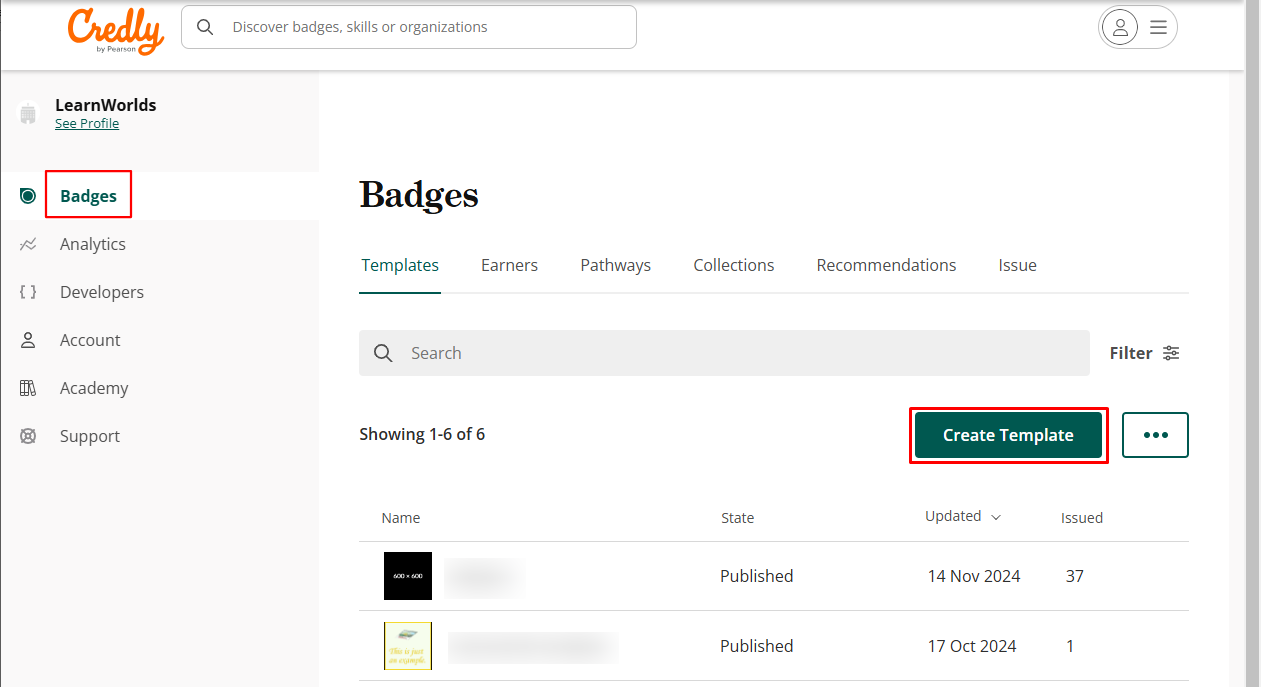1261x687 pixels.
Task: Click the issued count 37
Action: tap(1075, 576)
